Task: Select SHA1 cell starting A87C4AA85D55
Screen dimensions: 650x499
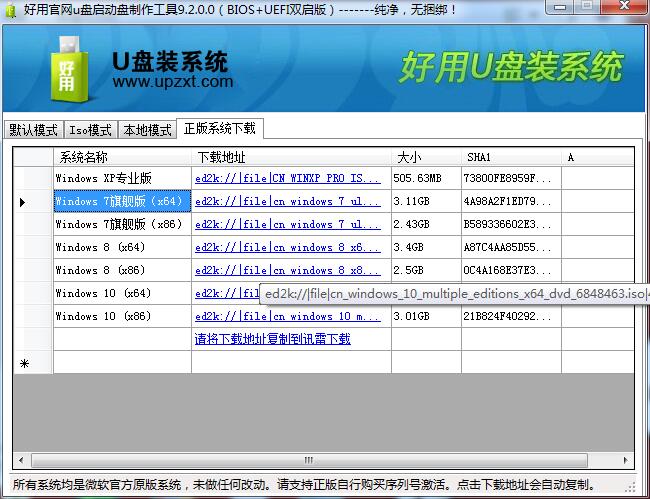Action: point(511,247)
